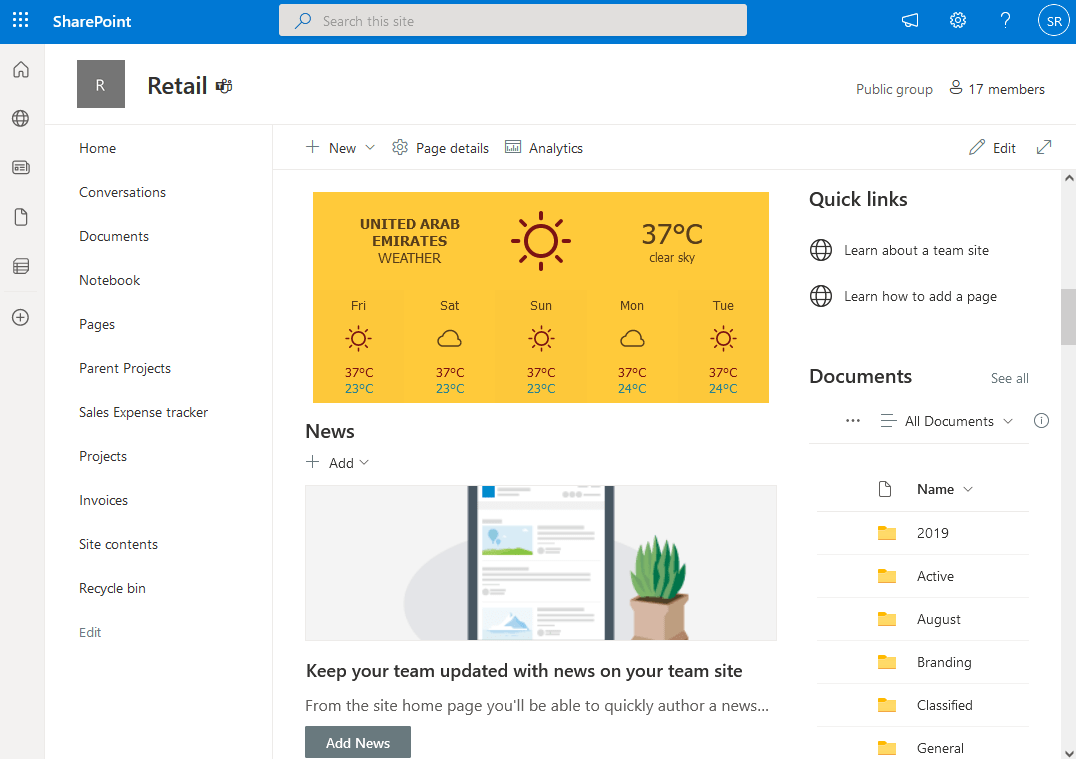Open the Office 365 app launcher waffle

20,20
